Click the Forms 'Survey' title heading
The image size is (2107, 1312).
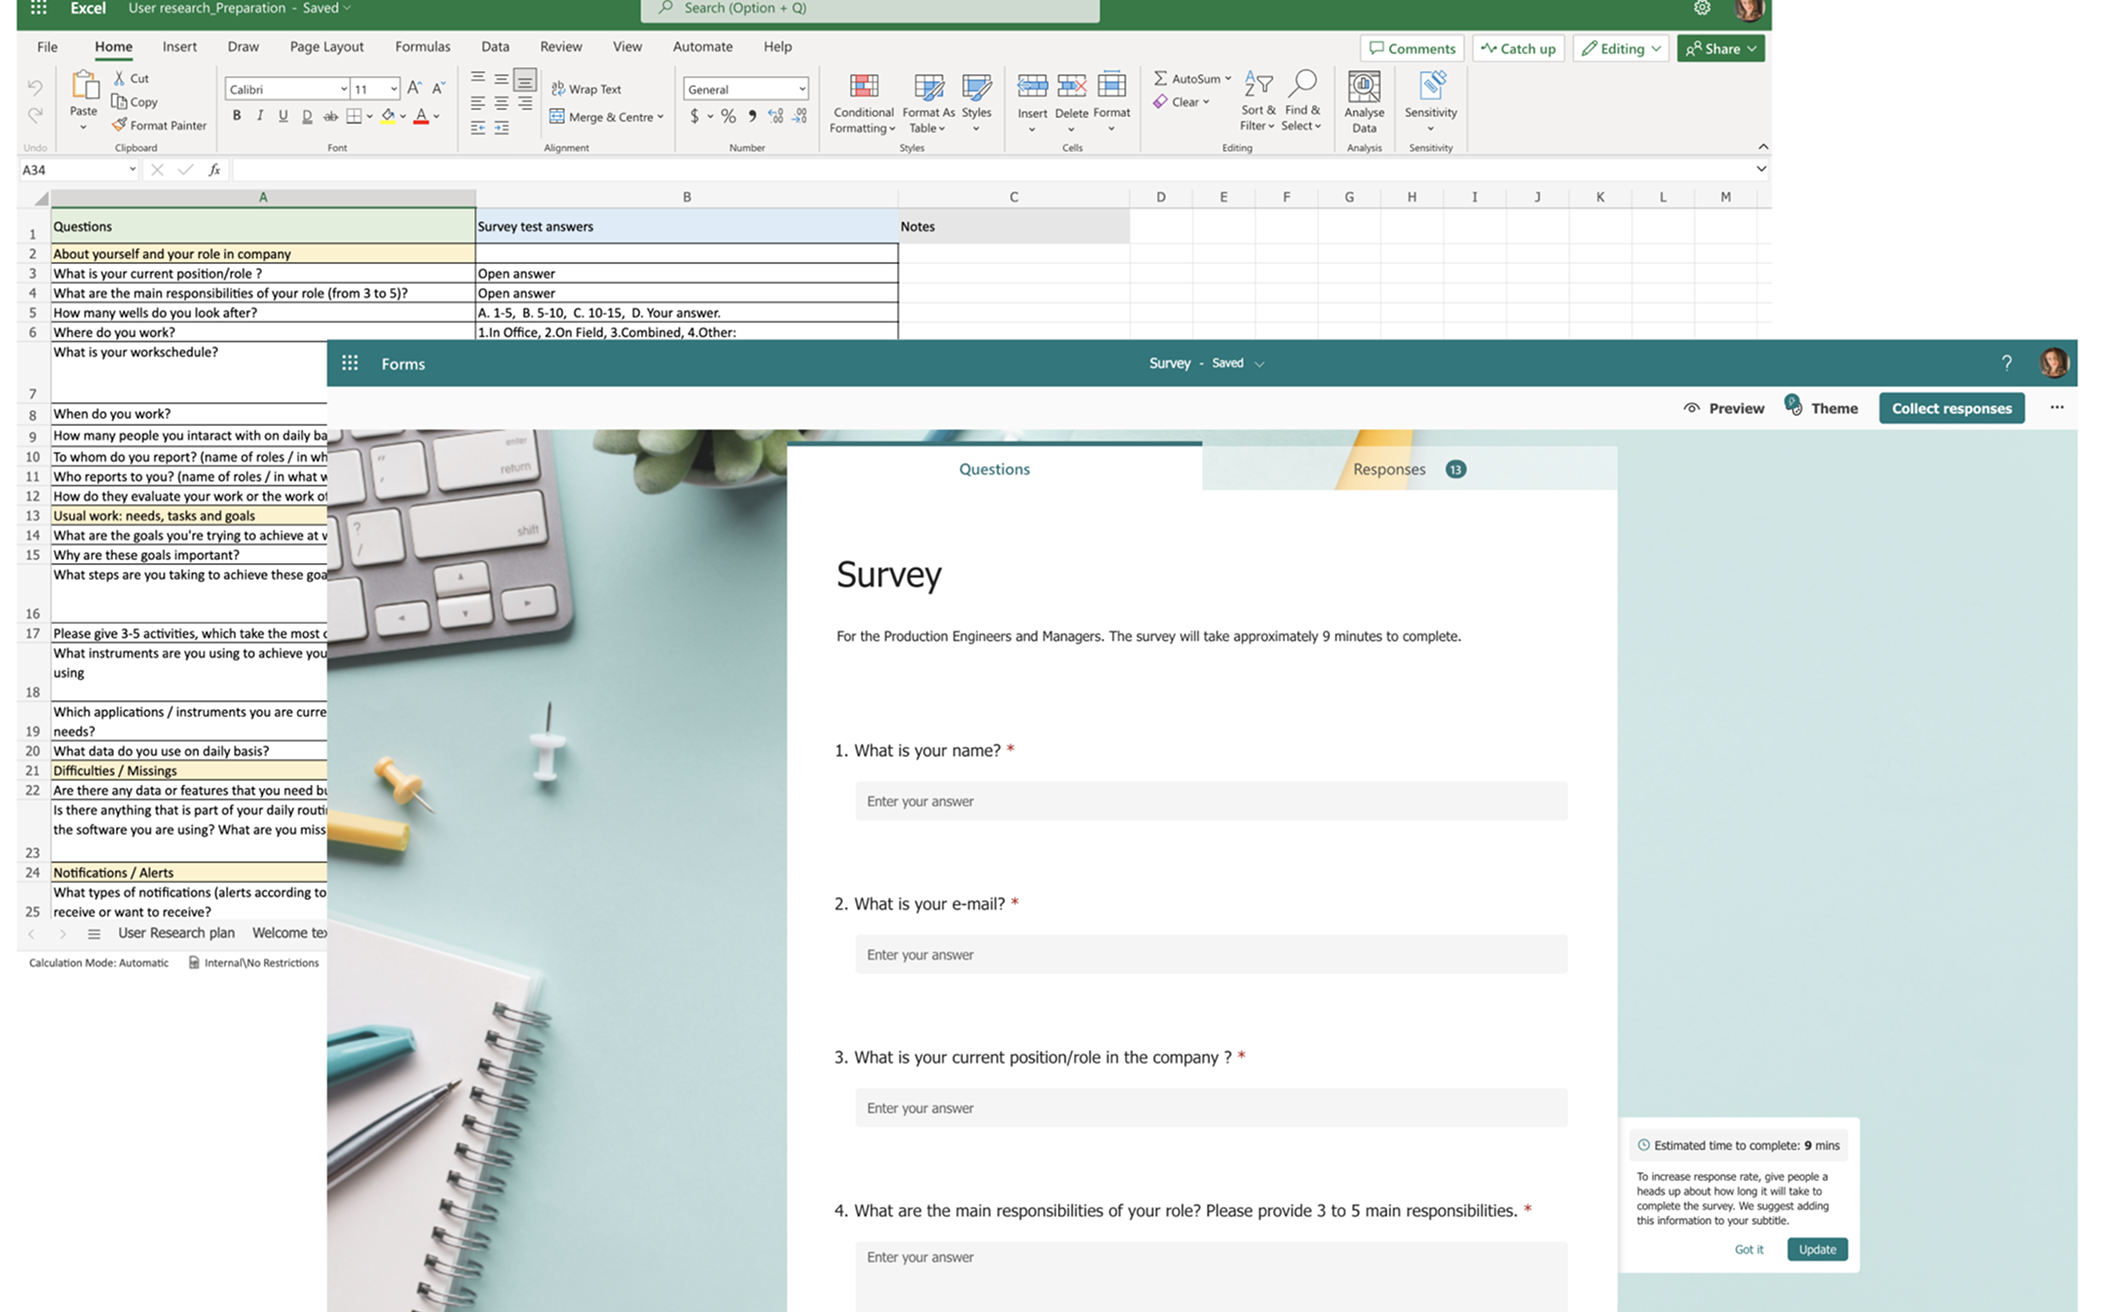point(889,574)
